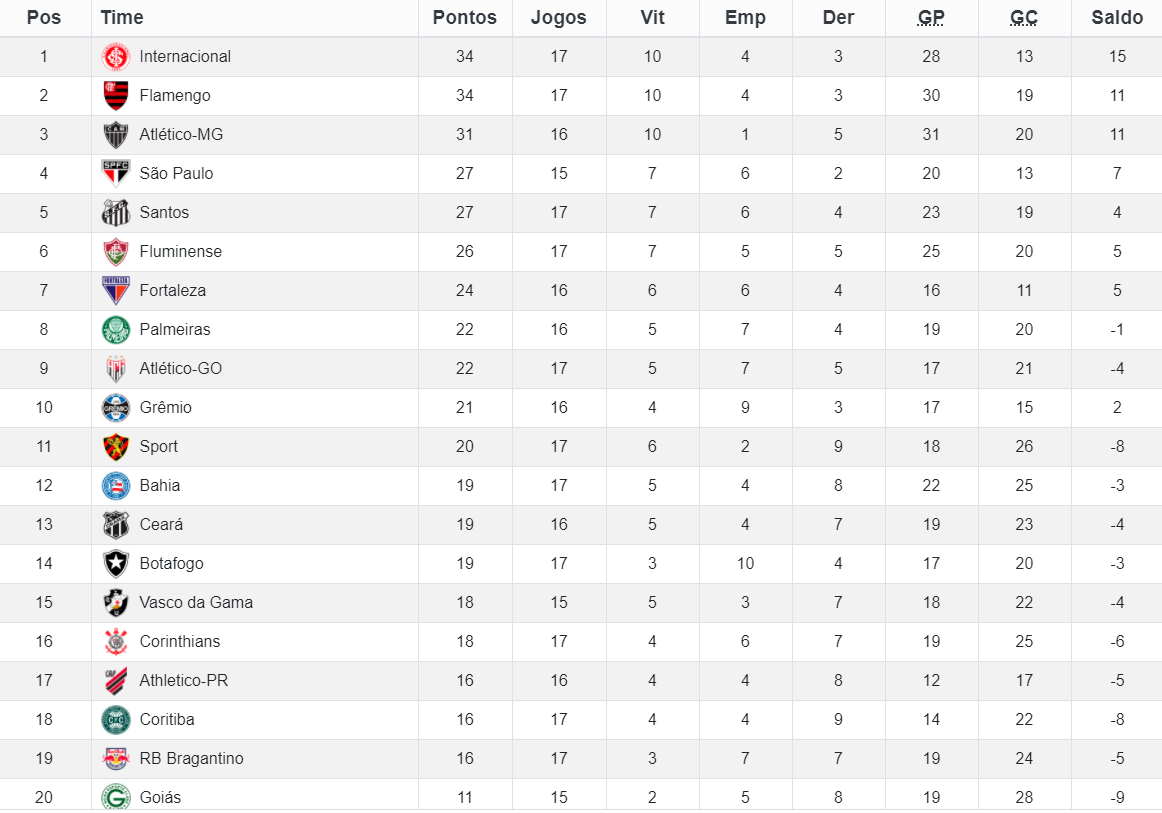This screenshot has width=1162, height=813.
Task: Sort by the Saldo column header
Action: tap(1117, 18)
